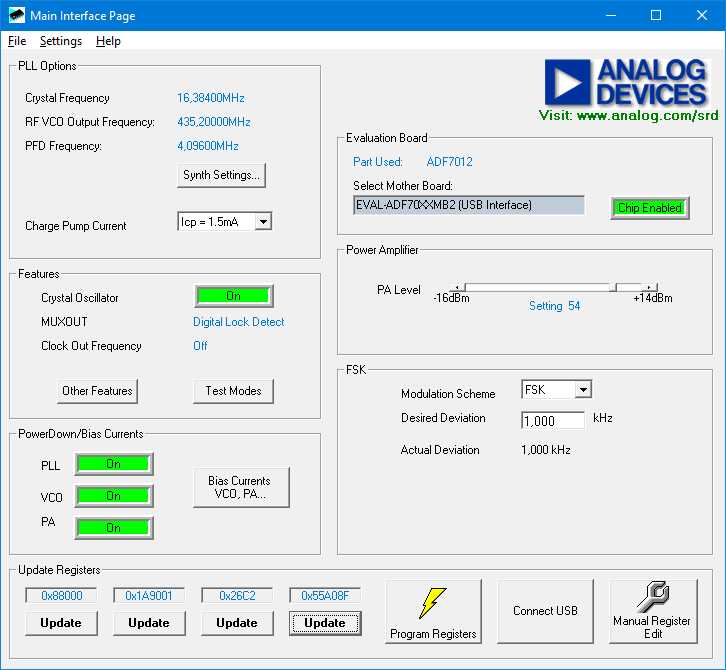The height and width of the screenshot is (670, 726).
Task: Open the Help menu
Action: [108, 41]
